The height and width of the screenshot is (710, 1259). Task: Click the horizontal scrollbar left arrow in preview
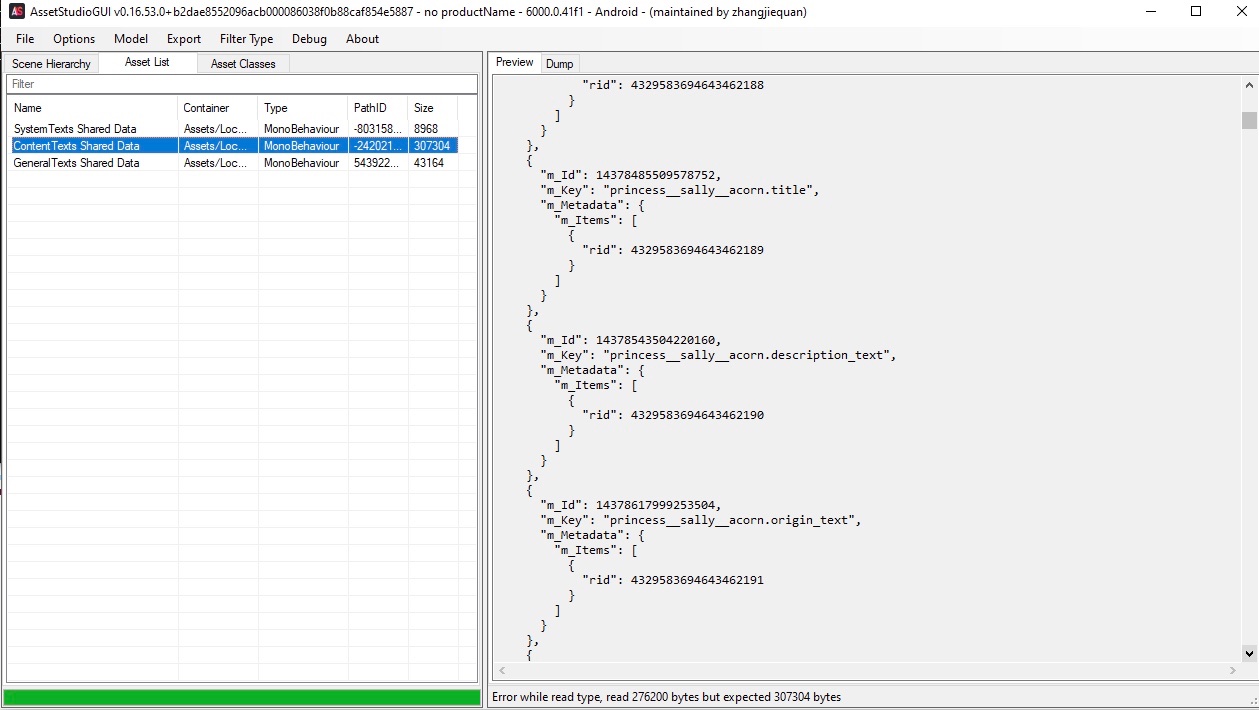502,671
